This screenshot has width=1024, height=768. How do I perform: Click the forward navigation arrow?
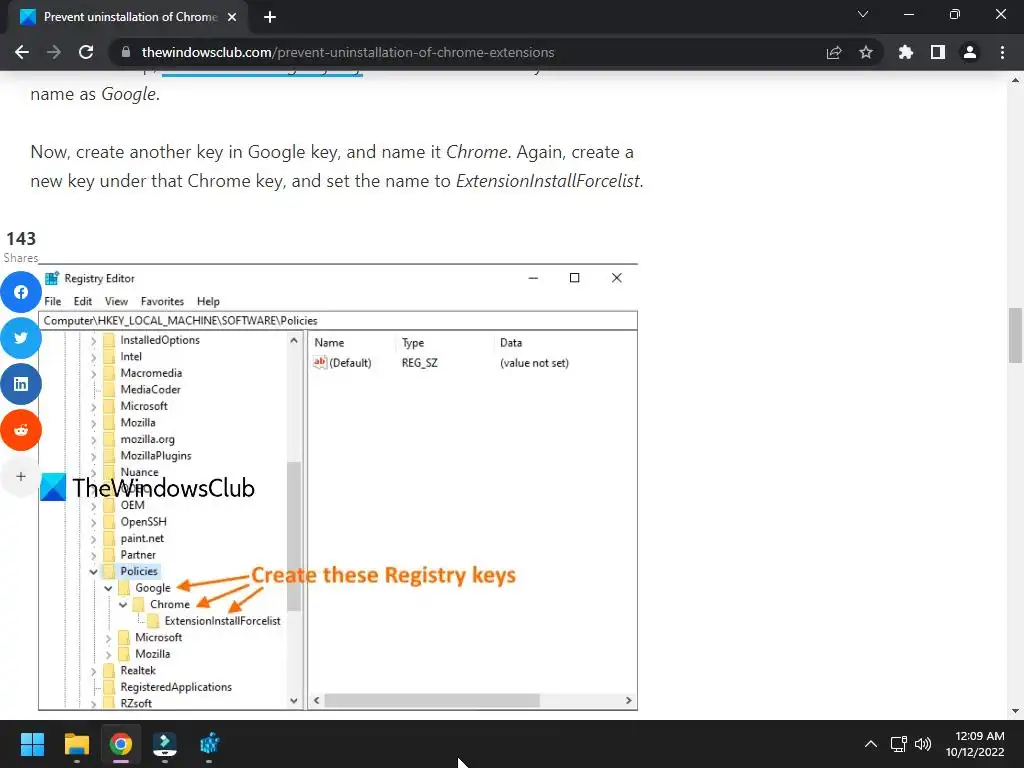(x=54, y=52)
